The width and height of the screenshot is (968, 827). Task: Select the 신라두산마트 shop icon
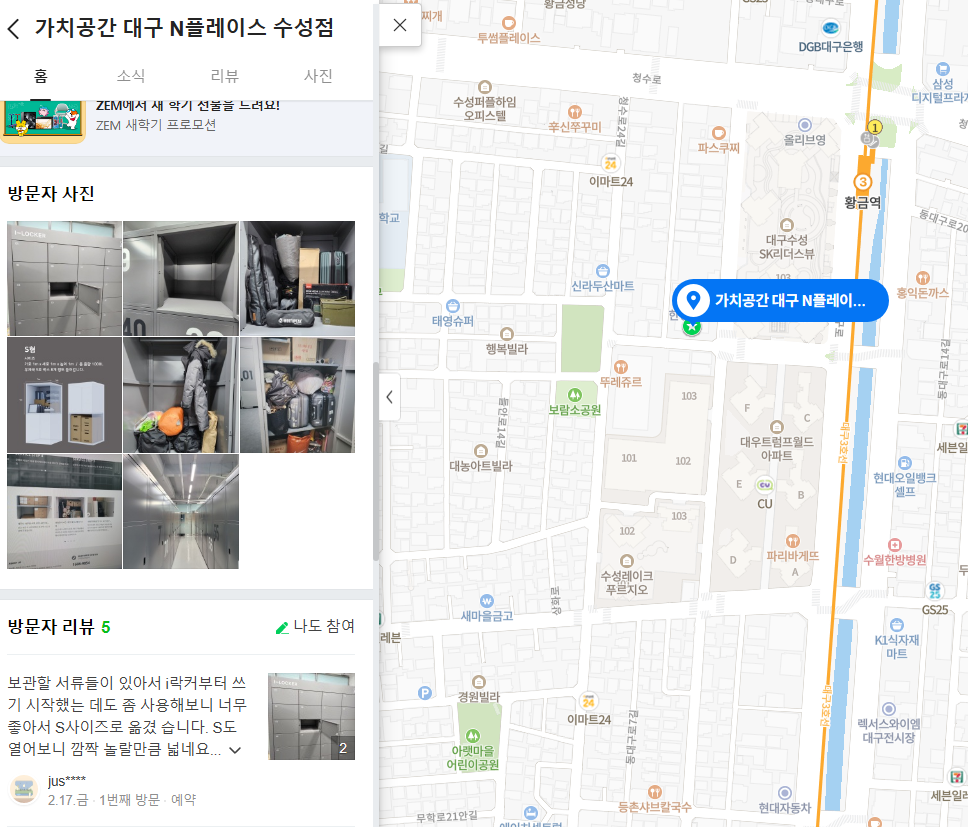603,271
